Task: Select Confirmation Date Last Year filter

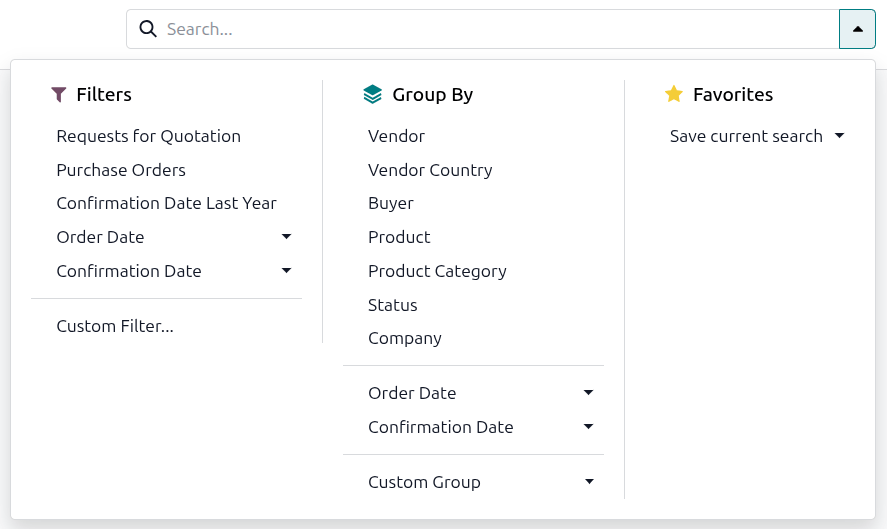Action: coord(166,203)
